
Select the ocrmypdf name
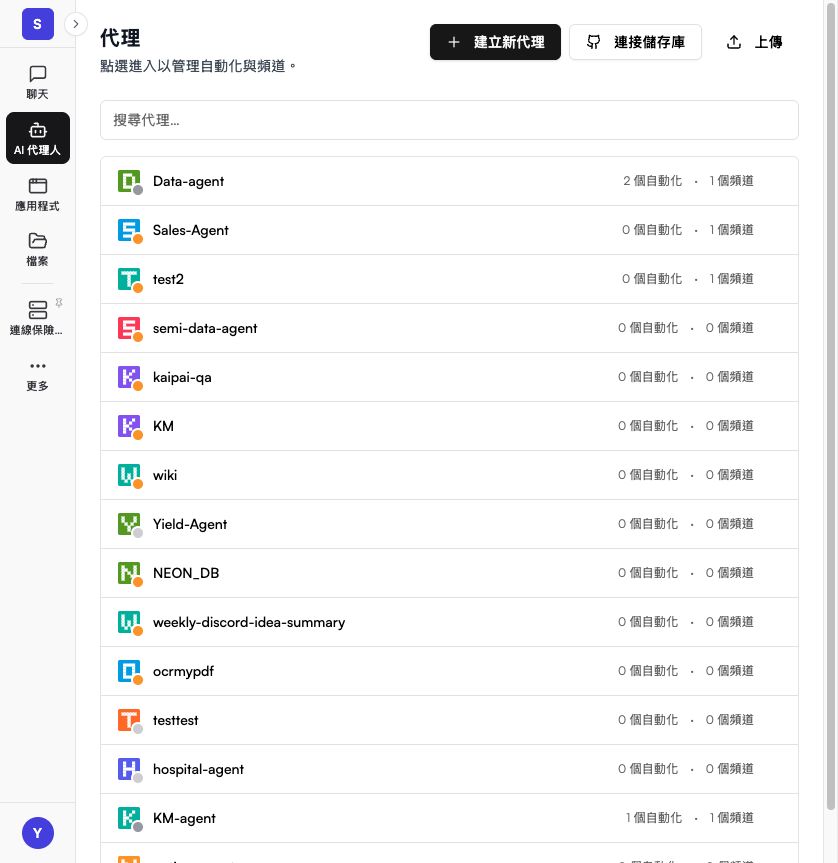(183, 671)
